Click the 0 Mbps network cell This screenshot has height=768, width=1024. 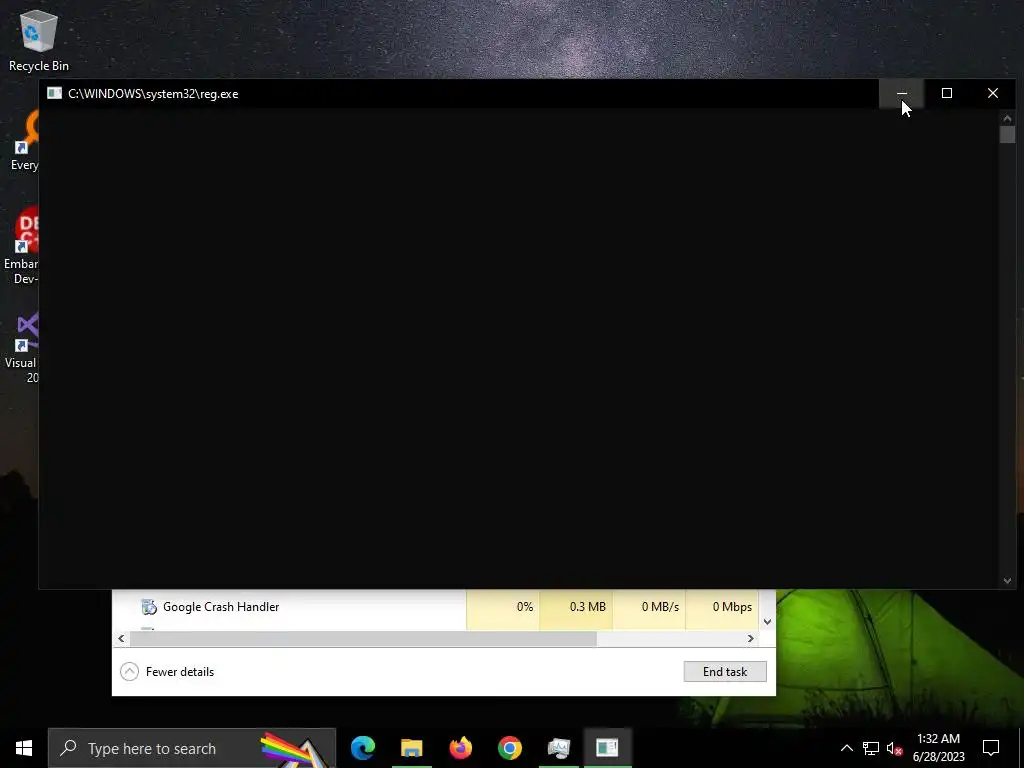[x=722, y=607]
